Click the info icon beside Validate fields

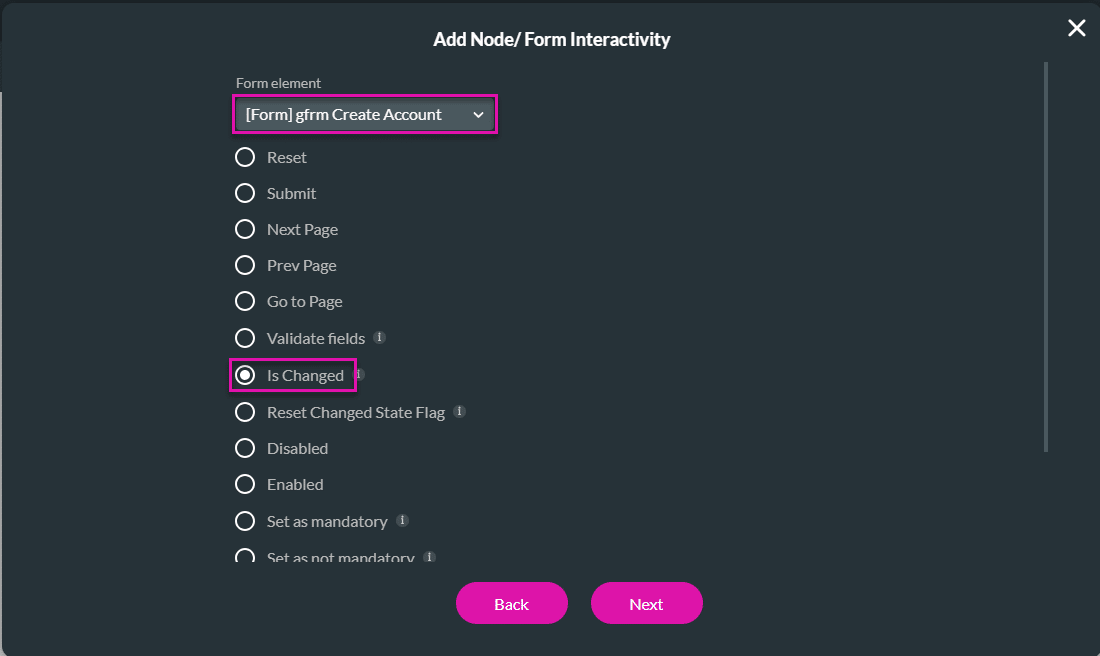(x=379, y=337)
